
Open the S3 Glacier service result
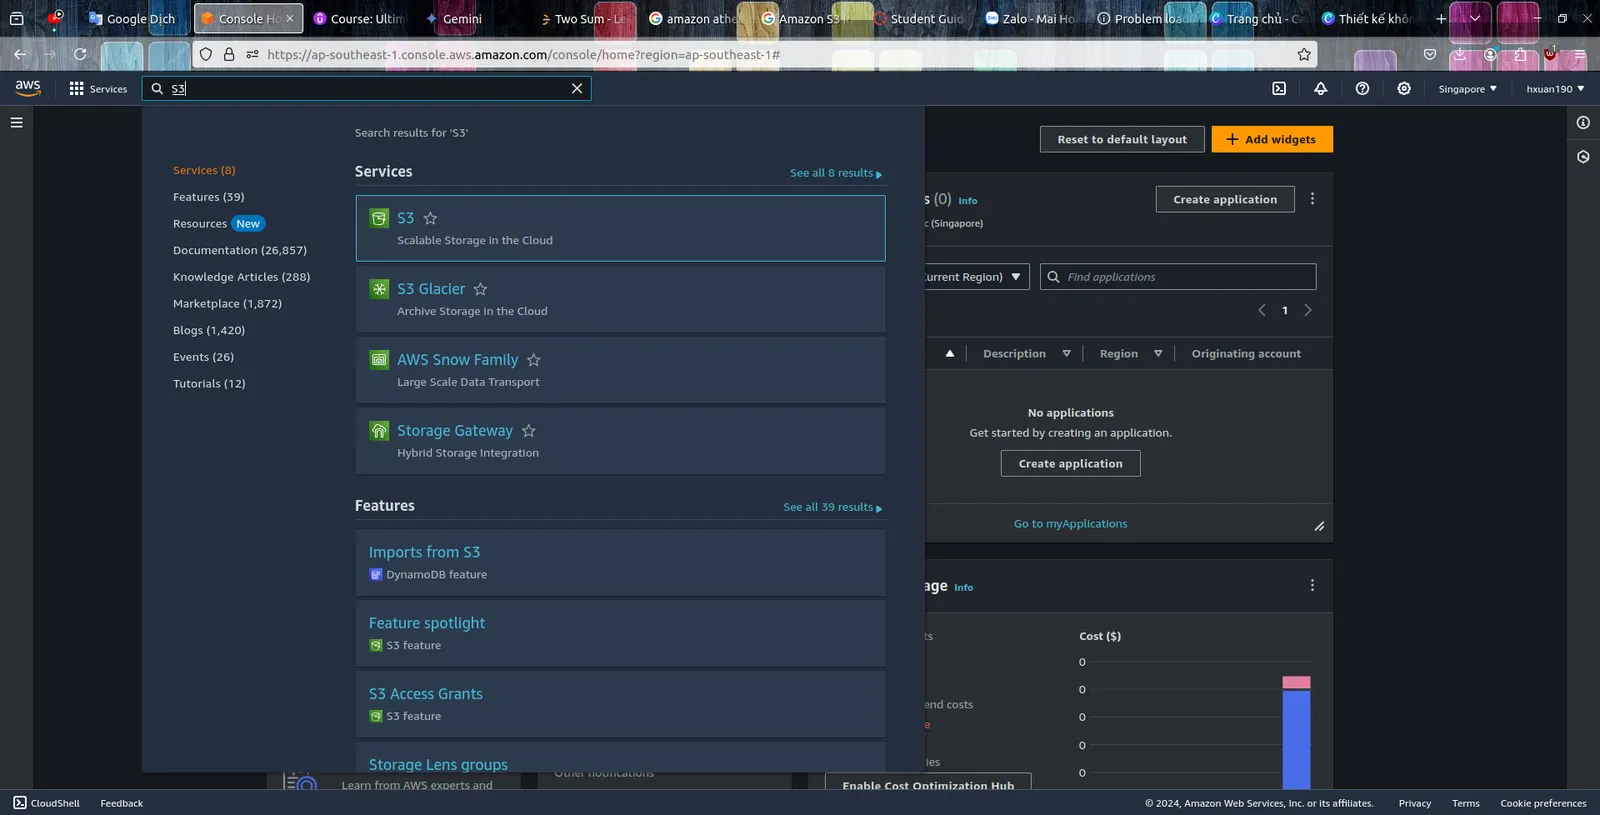point(620,299)
